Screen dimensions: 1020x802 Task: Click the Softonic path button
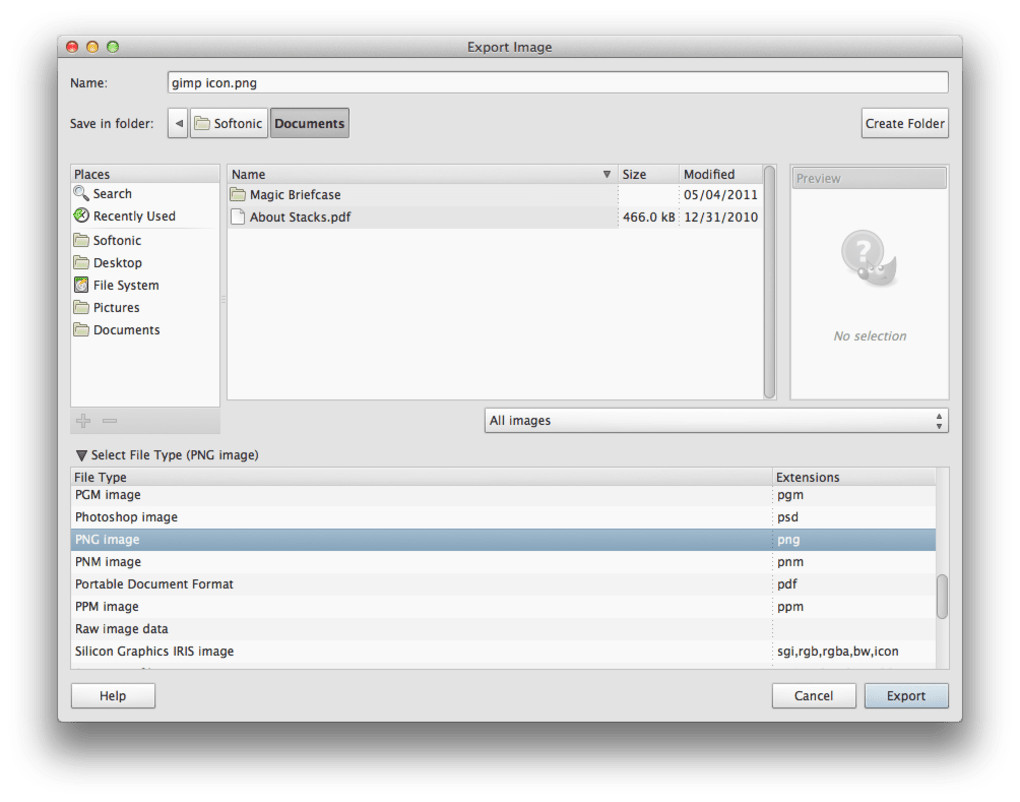(x=229, y=123)
